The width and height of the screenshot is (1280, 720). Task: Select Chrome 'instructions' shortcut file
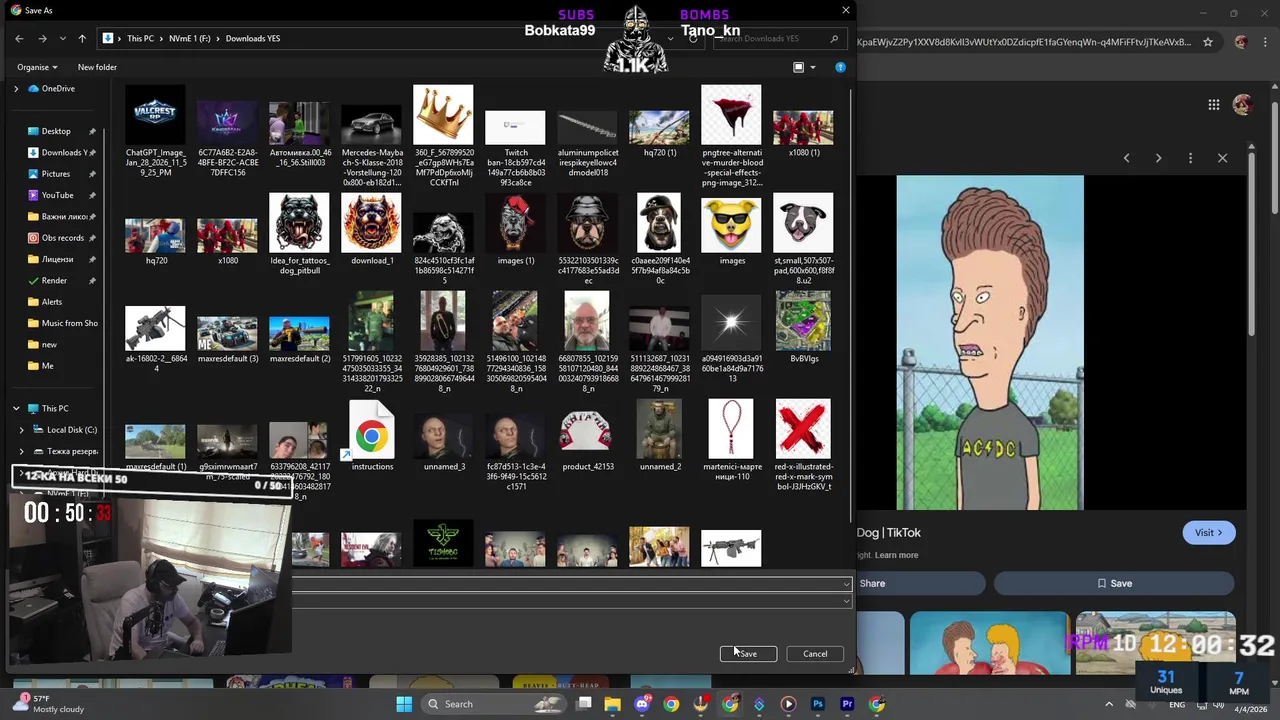[x=372, y=437]
